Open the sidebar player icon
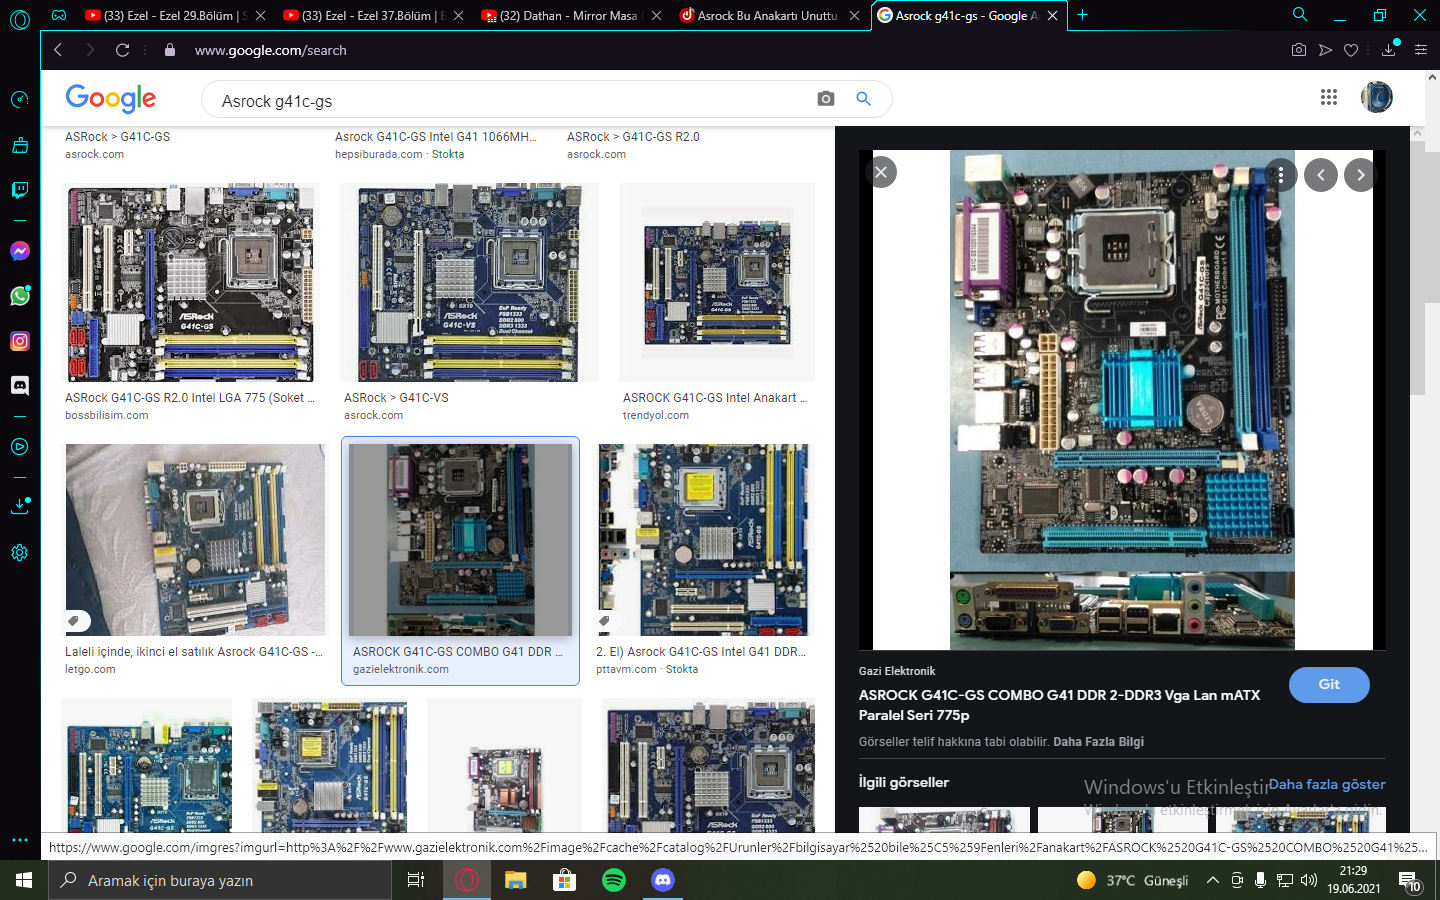 19,447
